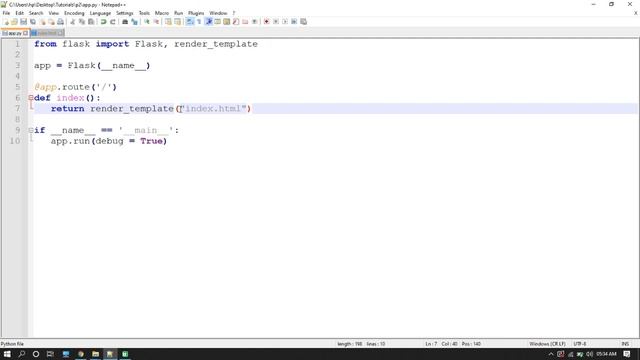Click the Copy toolbar icon

82,22
